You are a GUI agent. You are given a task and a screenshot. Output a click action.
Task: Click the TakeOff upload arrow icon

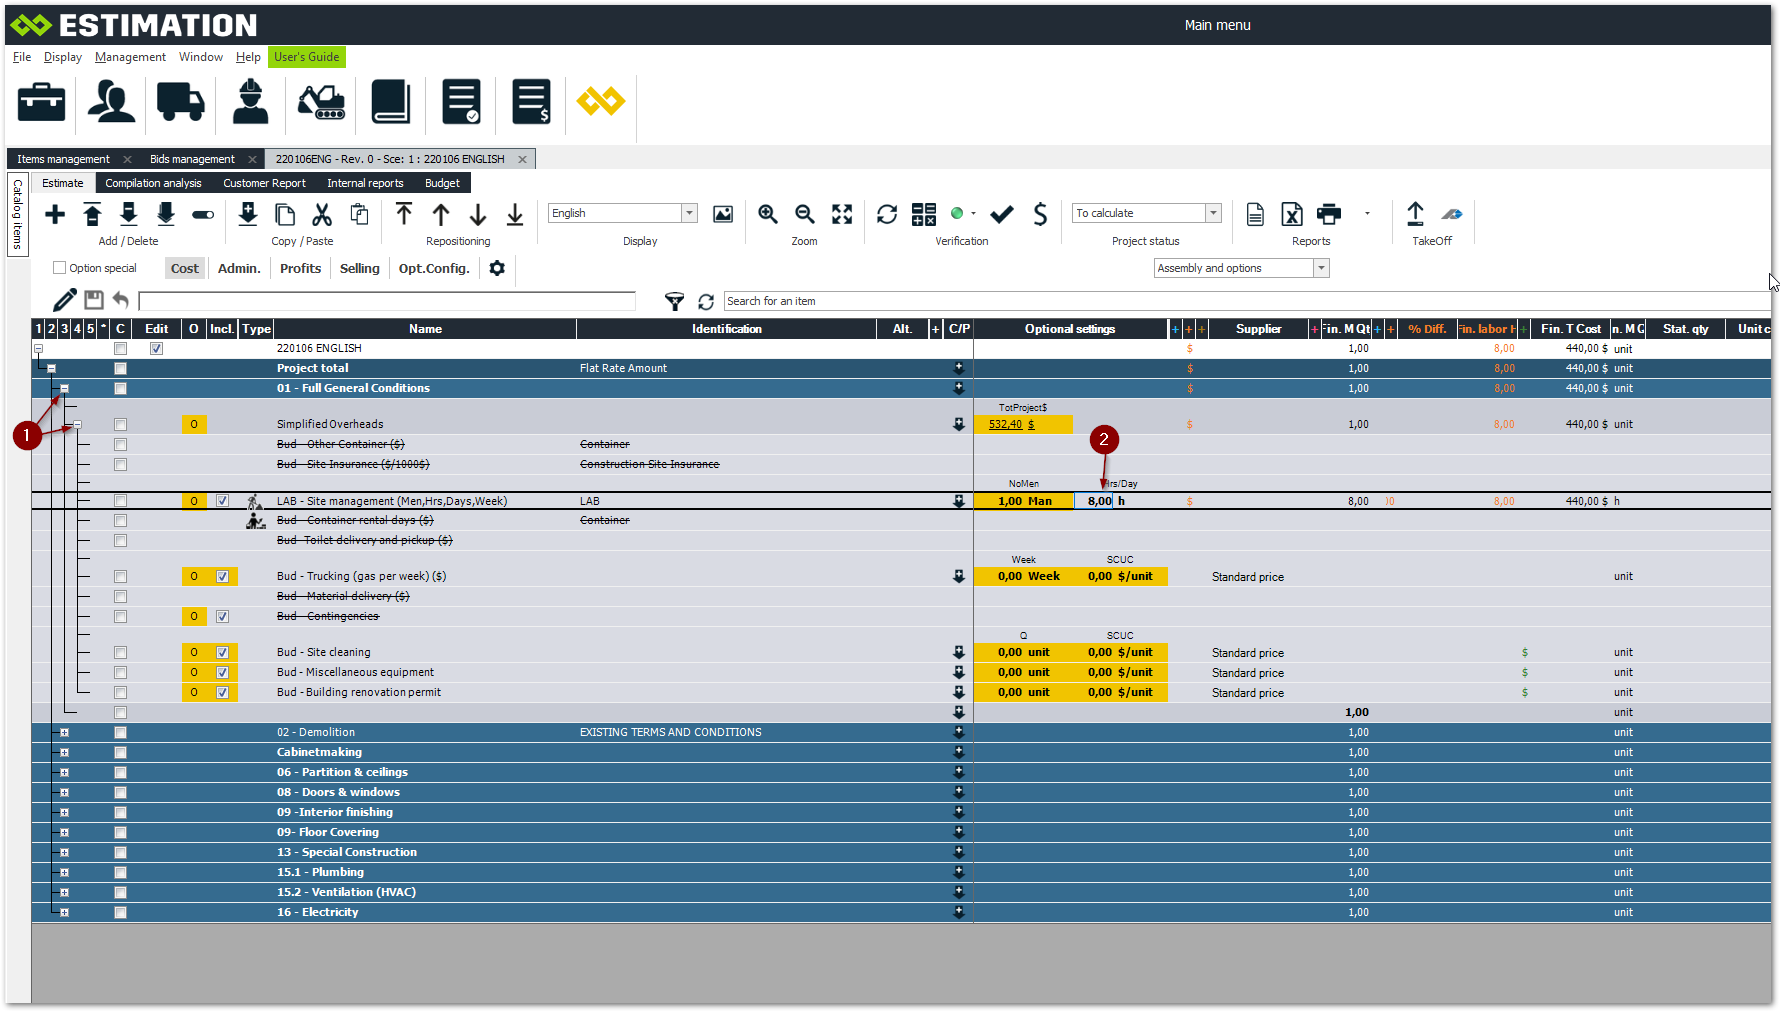coord(1415,214)
